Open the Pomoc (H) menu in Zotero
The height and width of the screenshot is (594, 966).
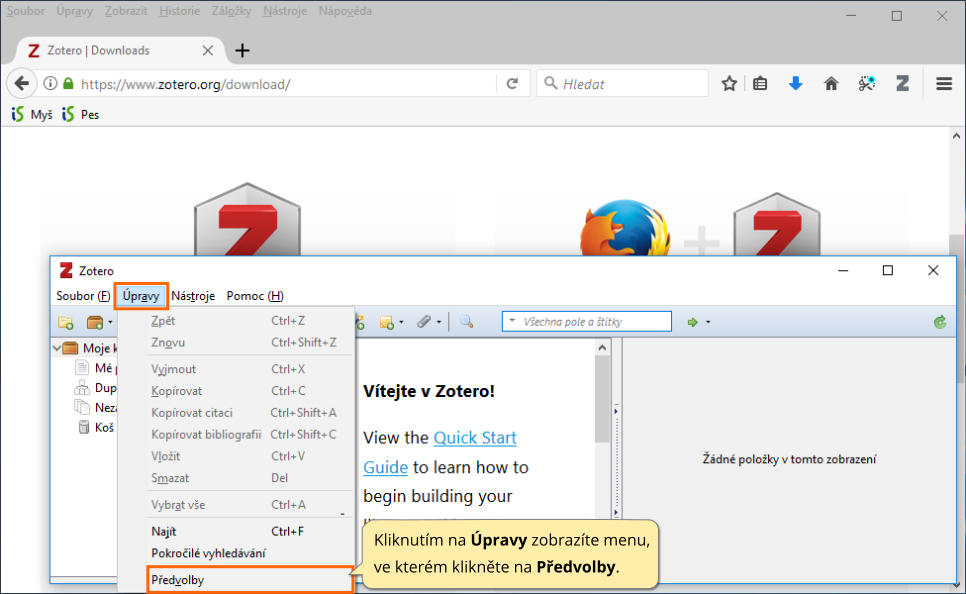(255, 296)
